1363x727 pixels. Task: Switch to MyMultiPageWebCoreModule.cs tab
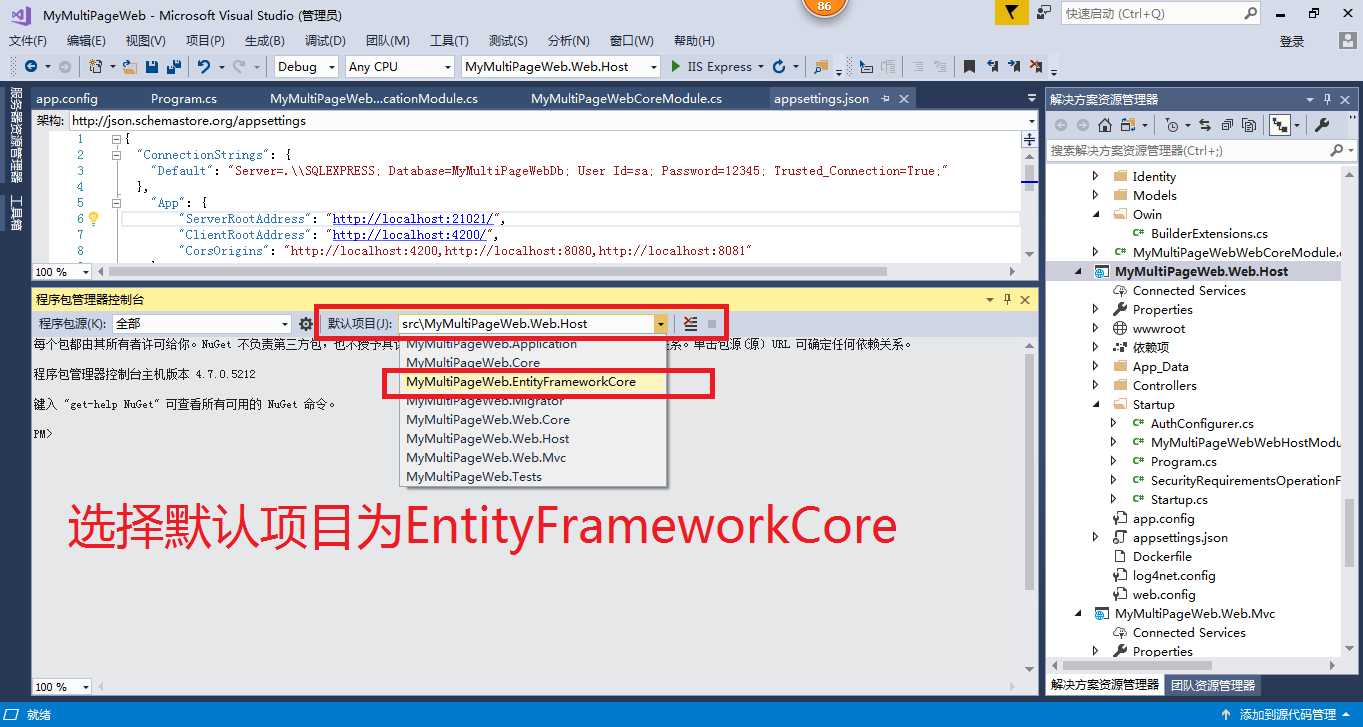pos(626,99)
